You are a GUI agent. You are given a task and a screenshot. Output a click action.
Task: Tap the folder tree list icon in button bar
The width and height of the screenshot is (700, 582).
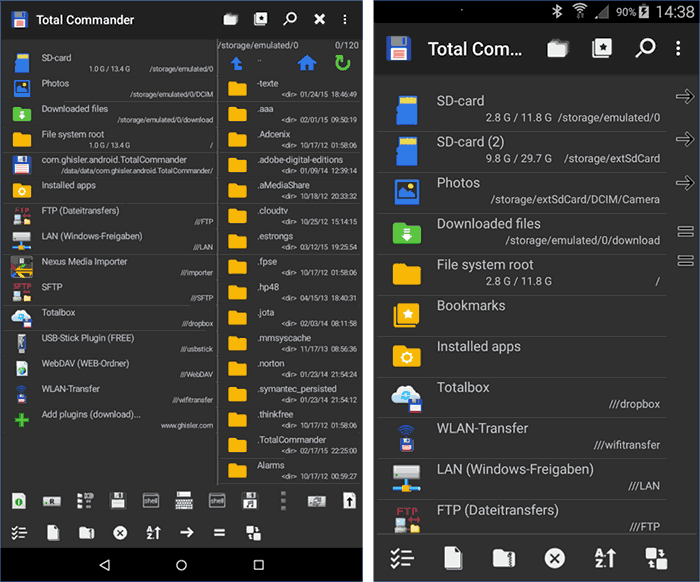pyautogui.click(x=85, y=501)
